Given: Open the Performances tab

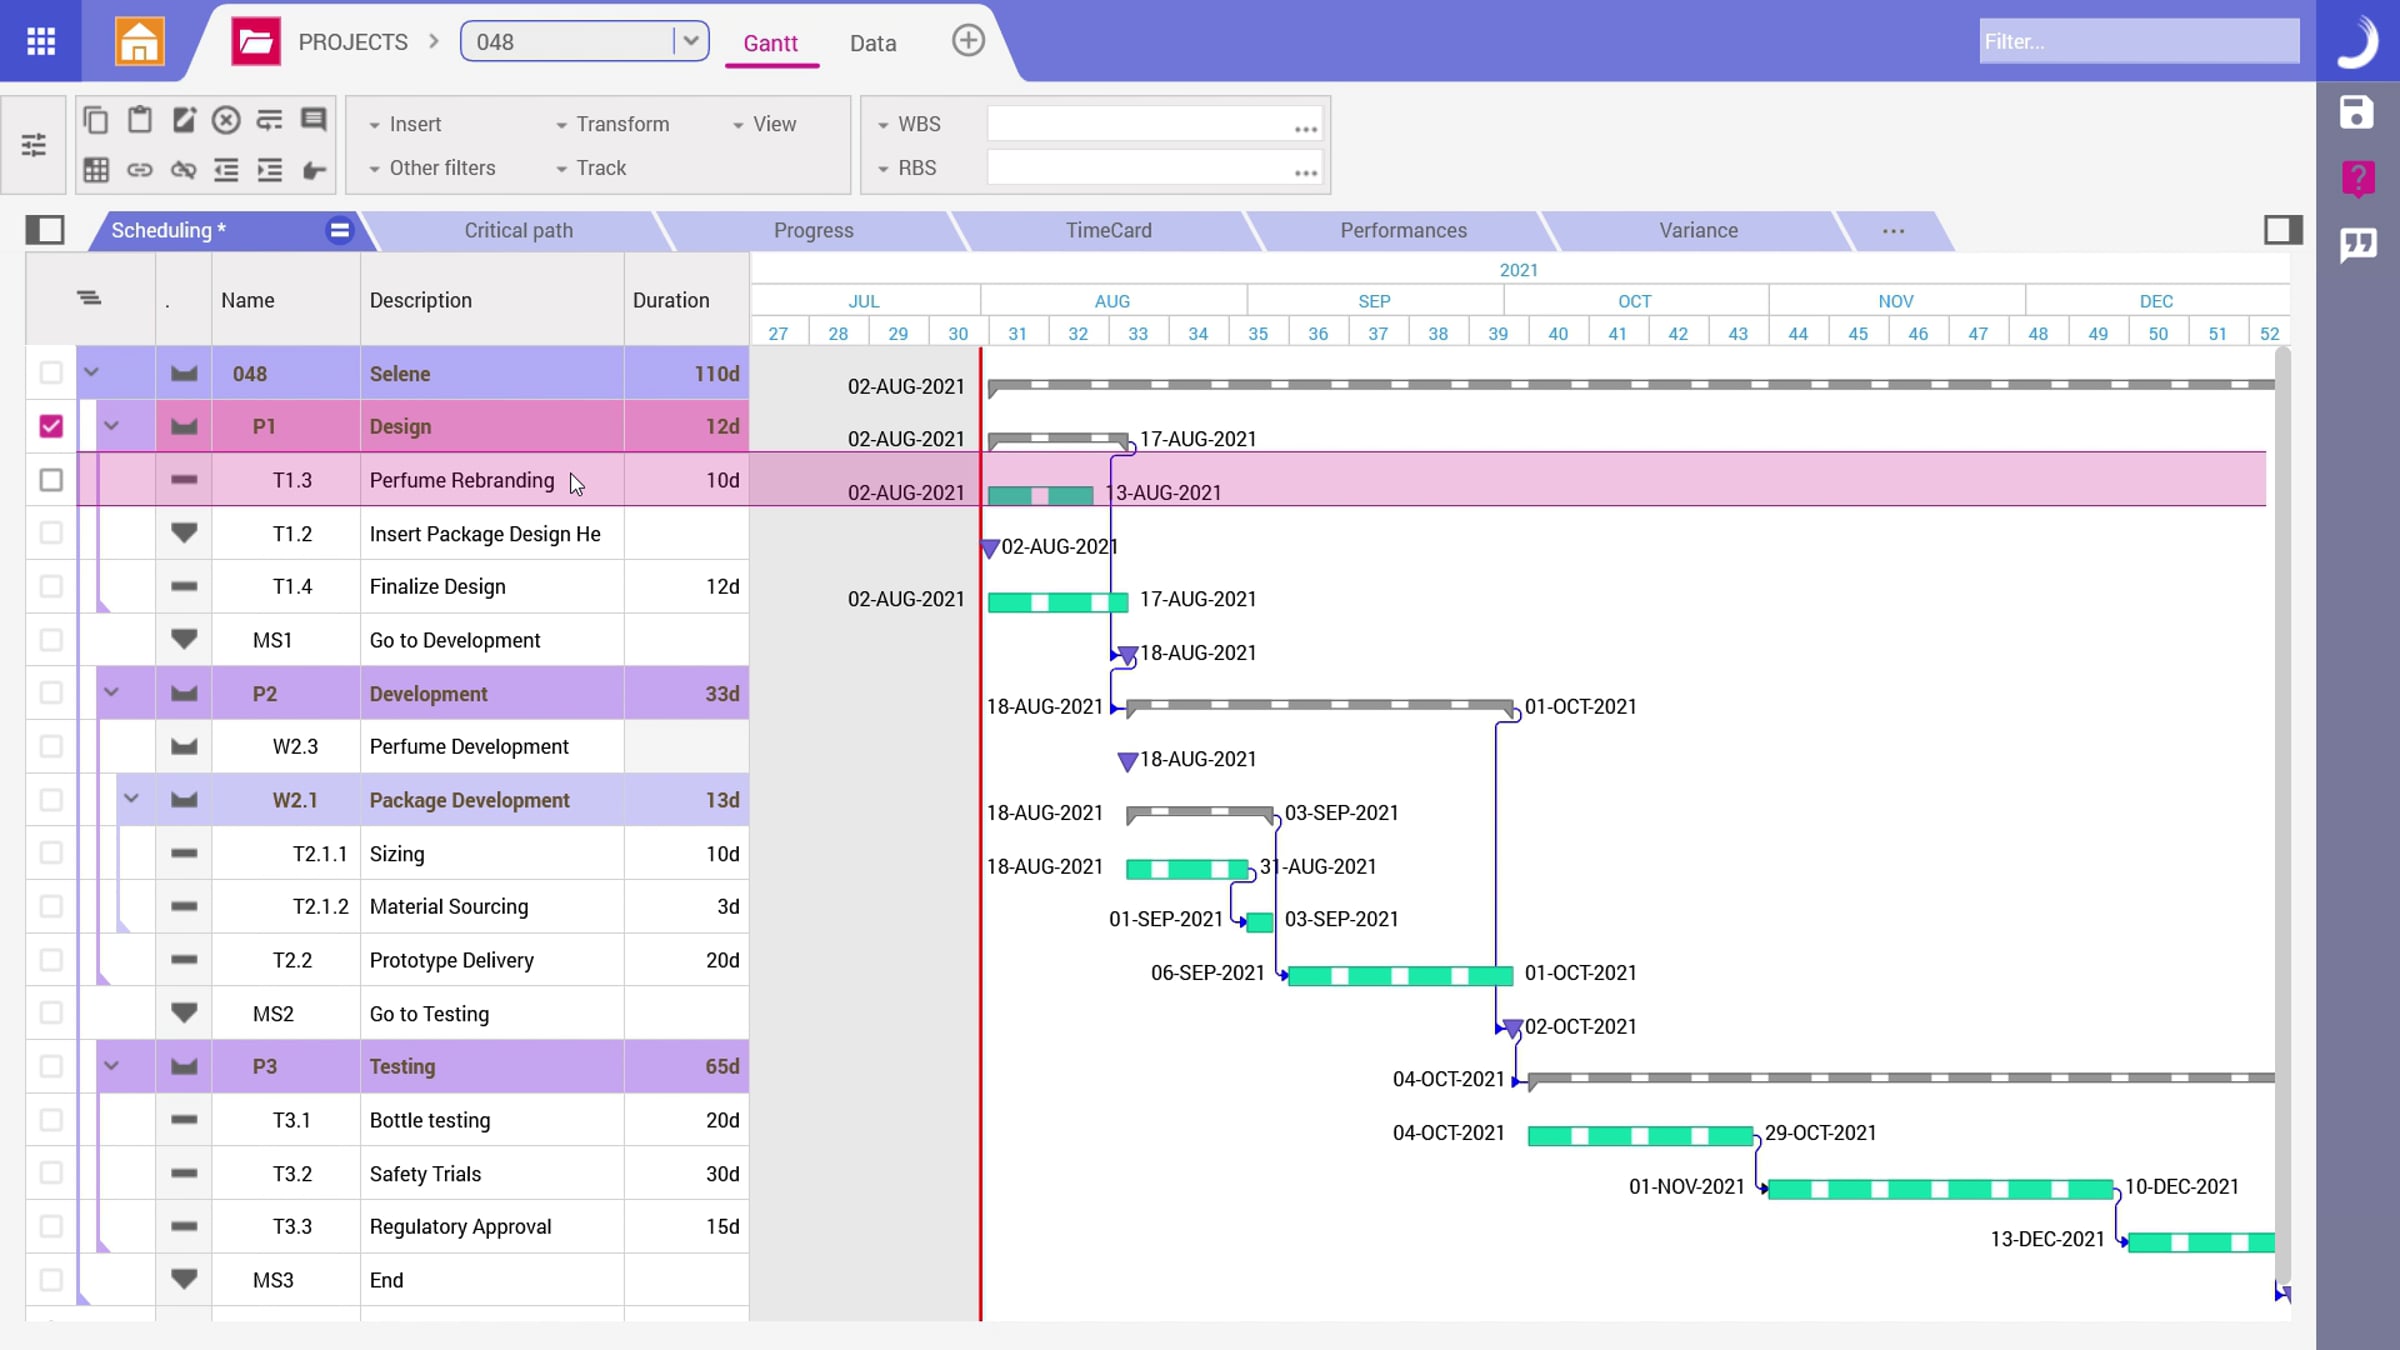Looking at the screenshot, I should point(1403,230).
